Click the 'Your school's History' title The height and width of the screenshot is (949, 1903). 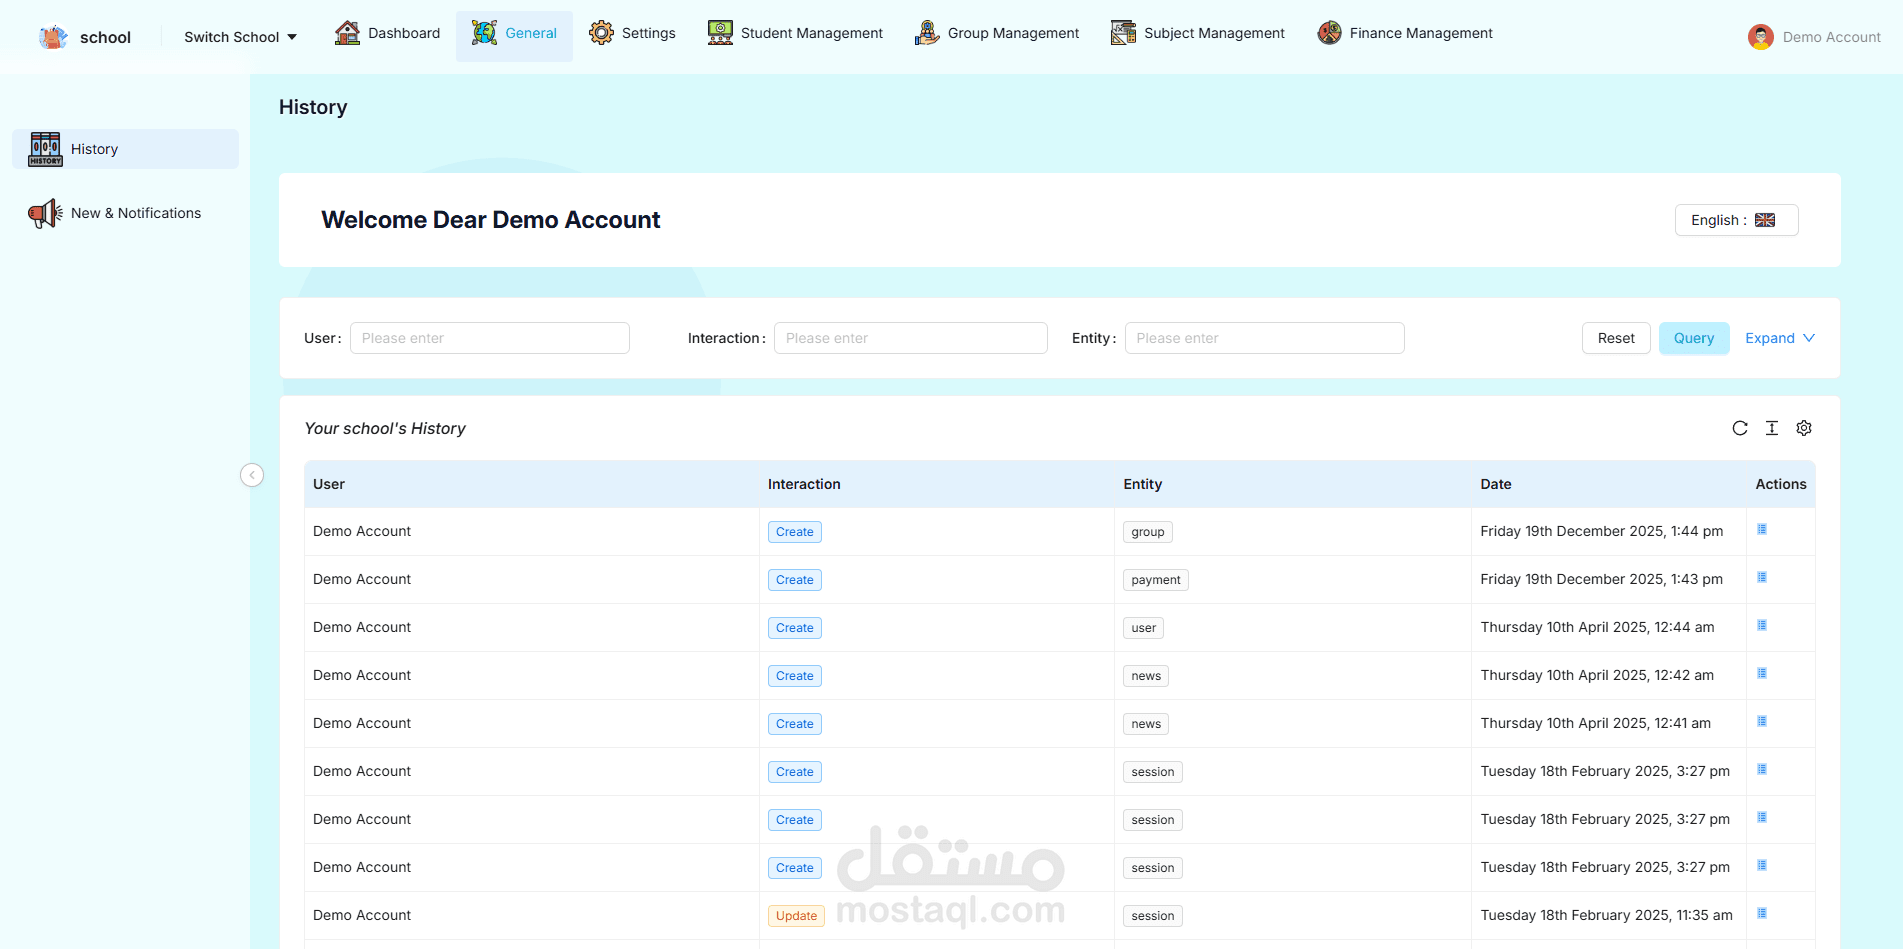[385, 428]
